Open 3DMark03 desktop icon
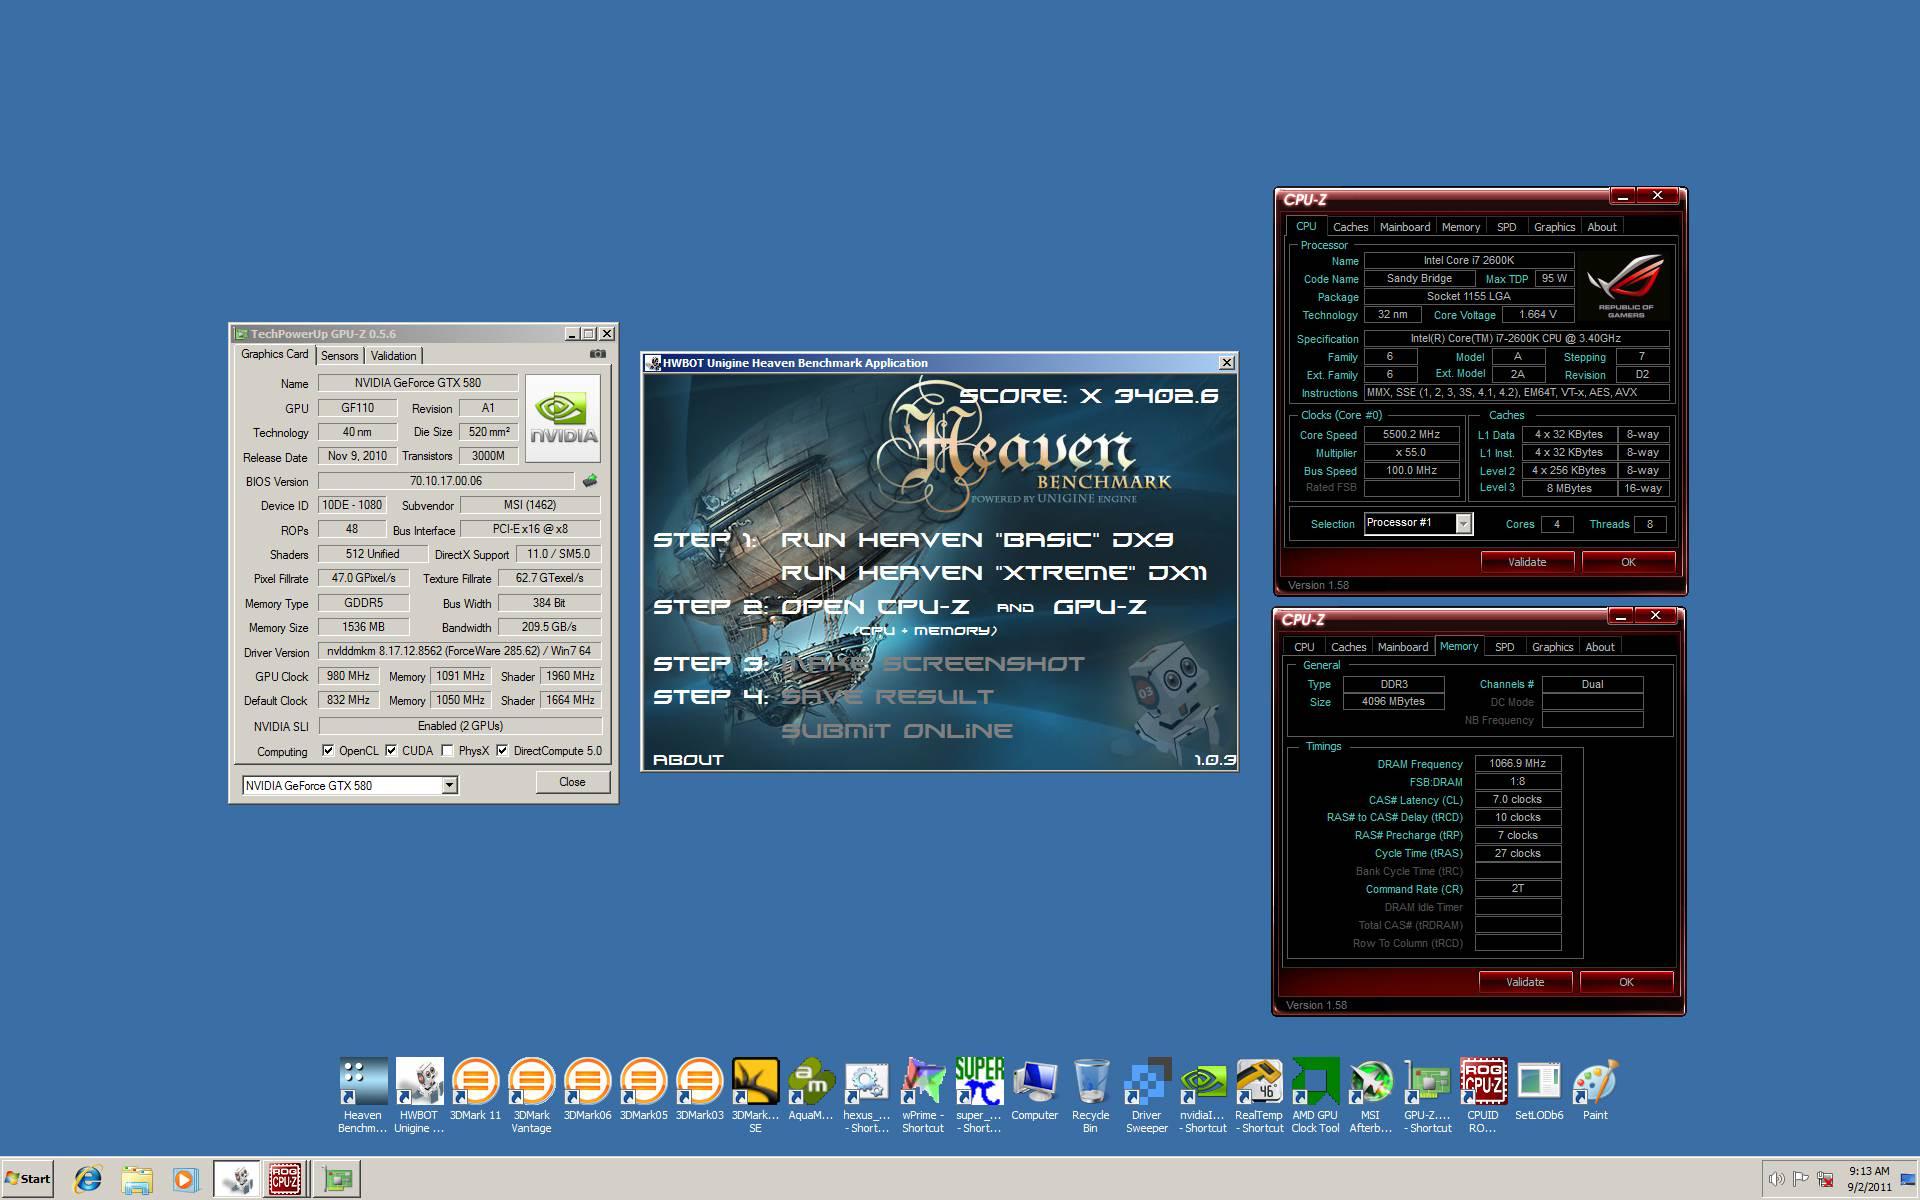1920x1200 pixels. click(699, 1090)
